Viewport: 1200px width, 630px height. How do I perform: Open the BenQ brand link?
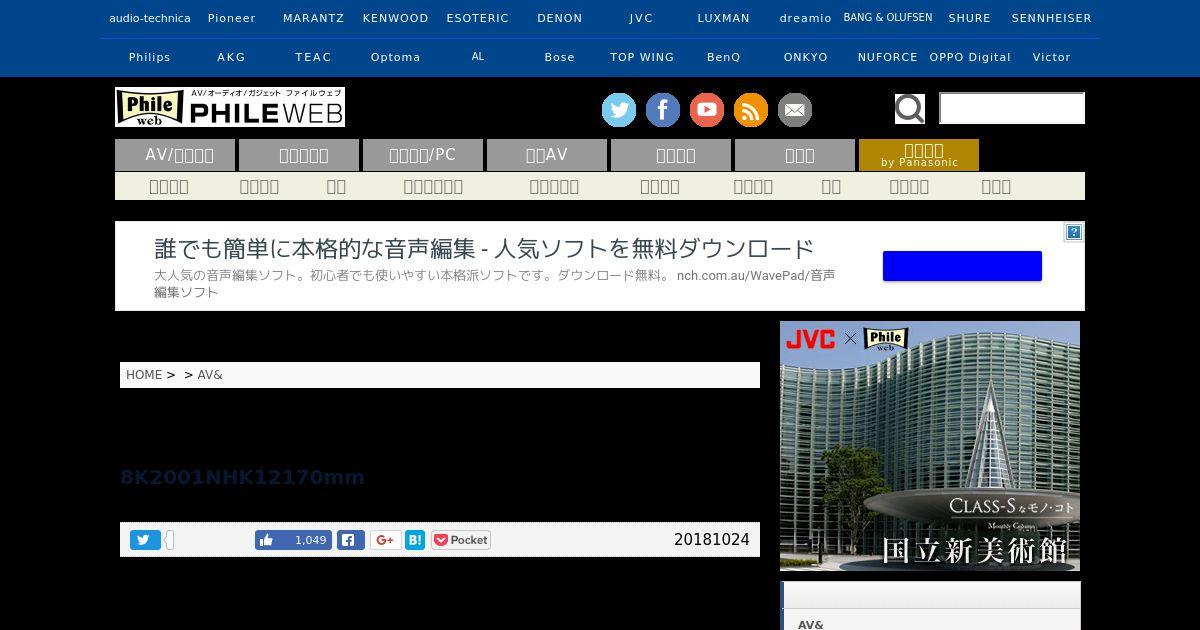[724, 57]
